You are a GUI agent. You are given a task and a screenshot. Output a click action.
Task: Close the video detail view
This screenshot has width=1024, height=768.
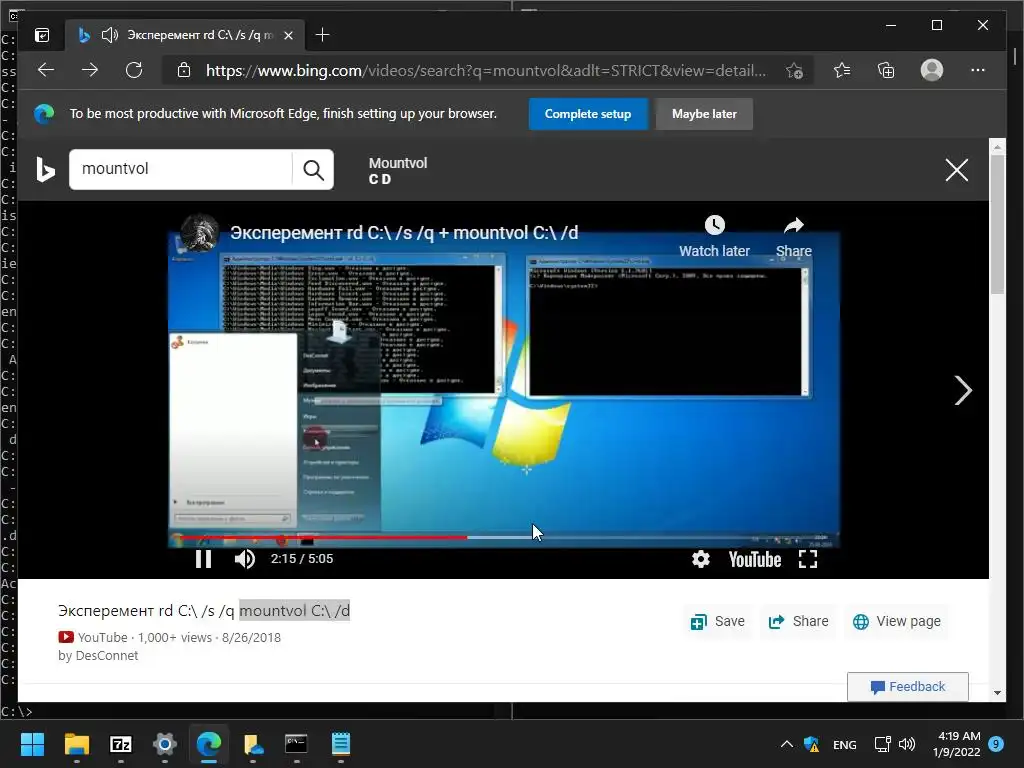957,170
